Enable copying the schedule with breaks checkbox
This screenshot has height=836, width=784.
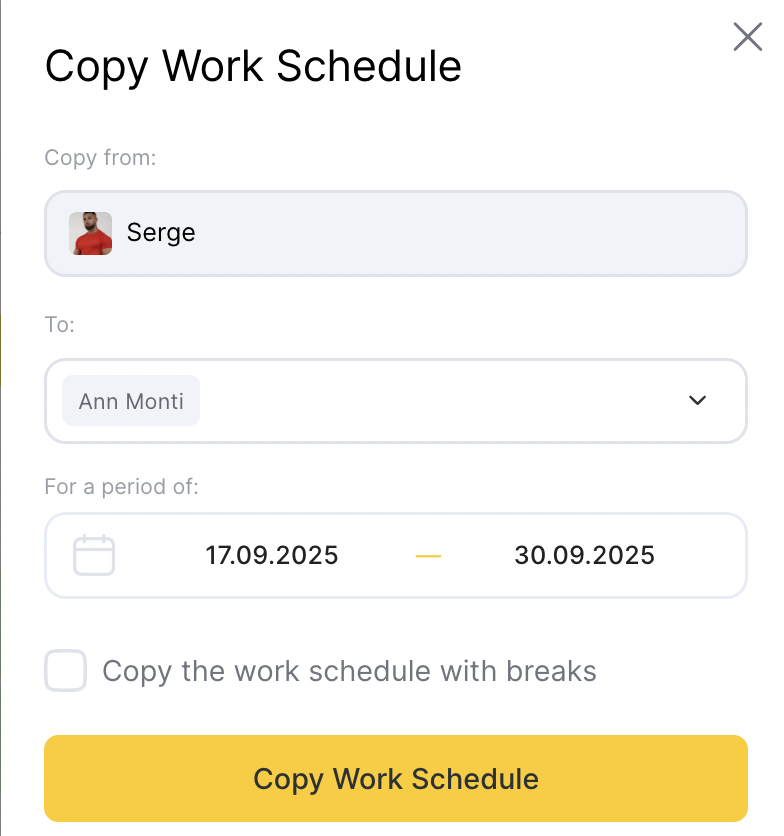pos(66,671)
